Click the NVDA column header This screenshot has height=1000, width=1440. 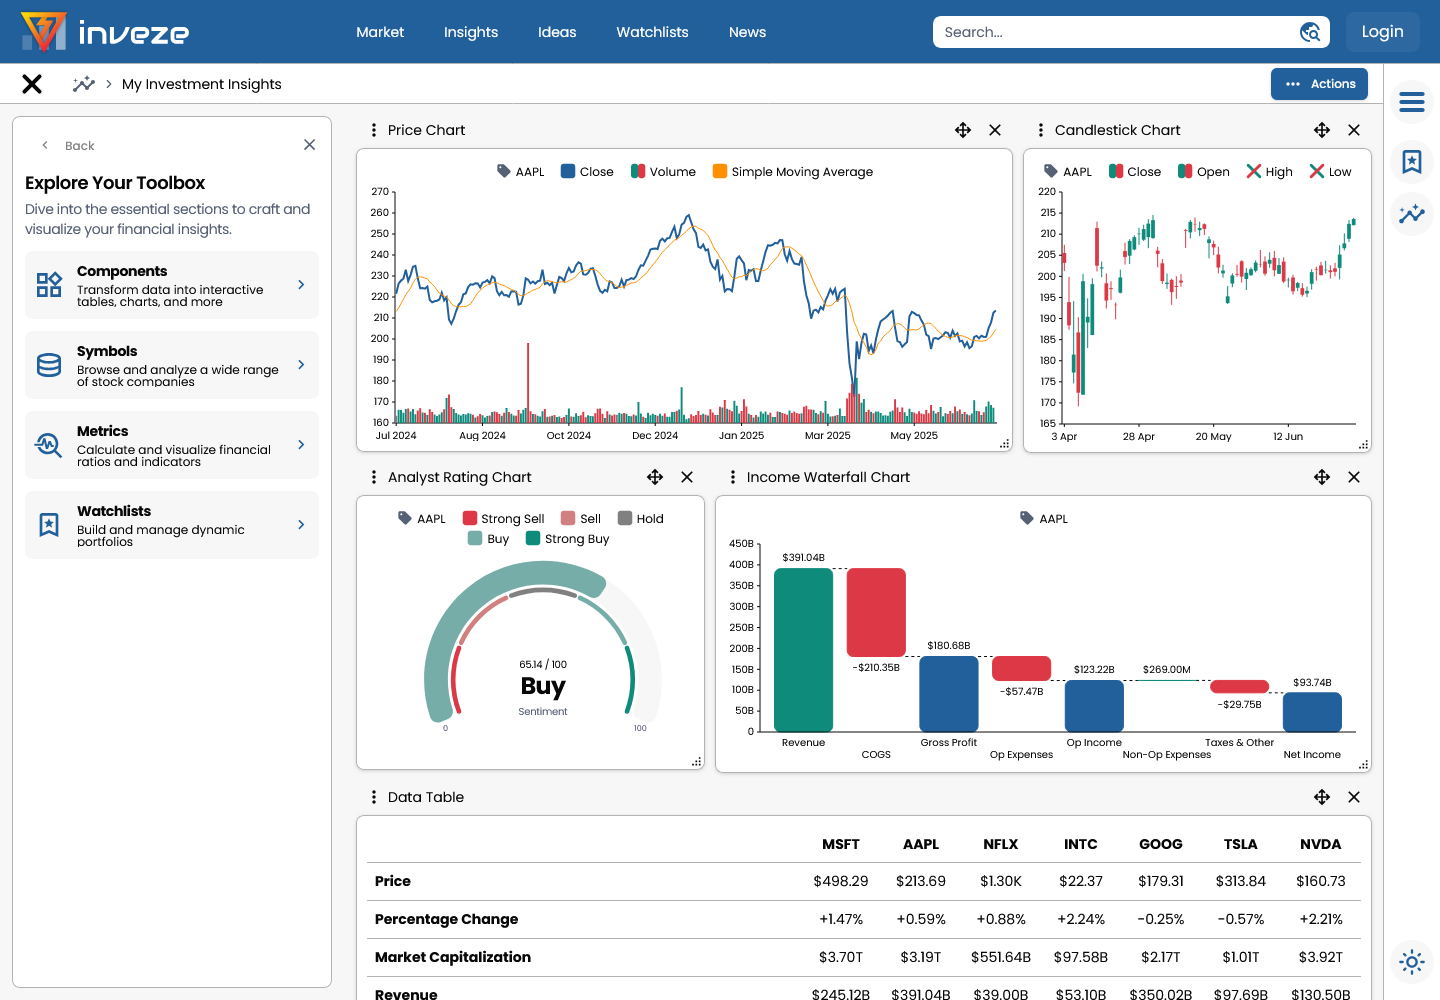(1320, 844)
